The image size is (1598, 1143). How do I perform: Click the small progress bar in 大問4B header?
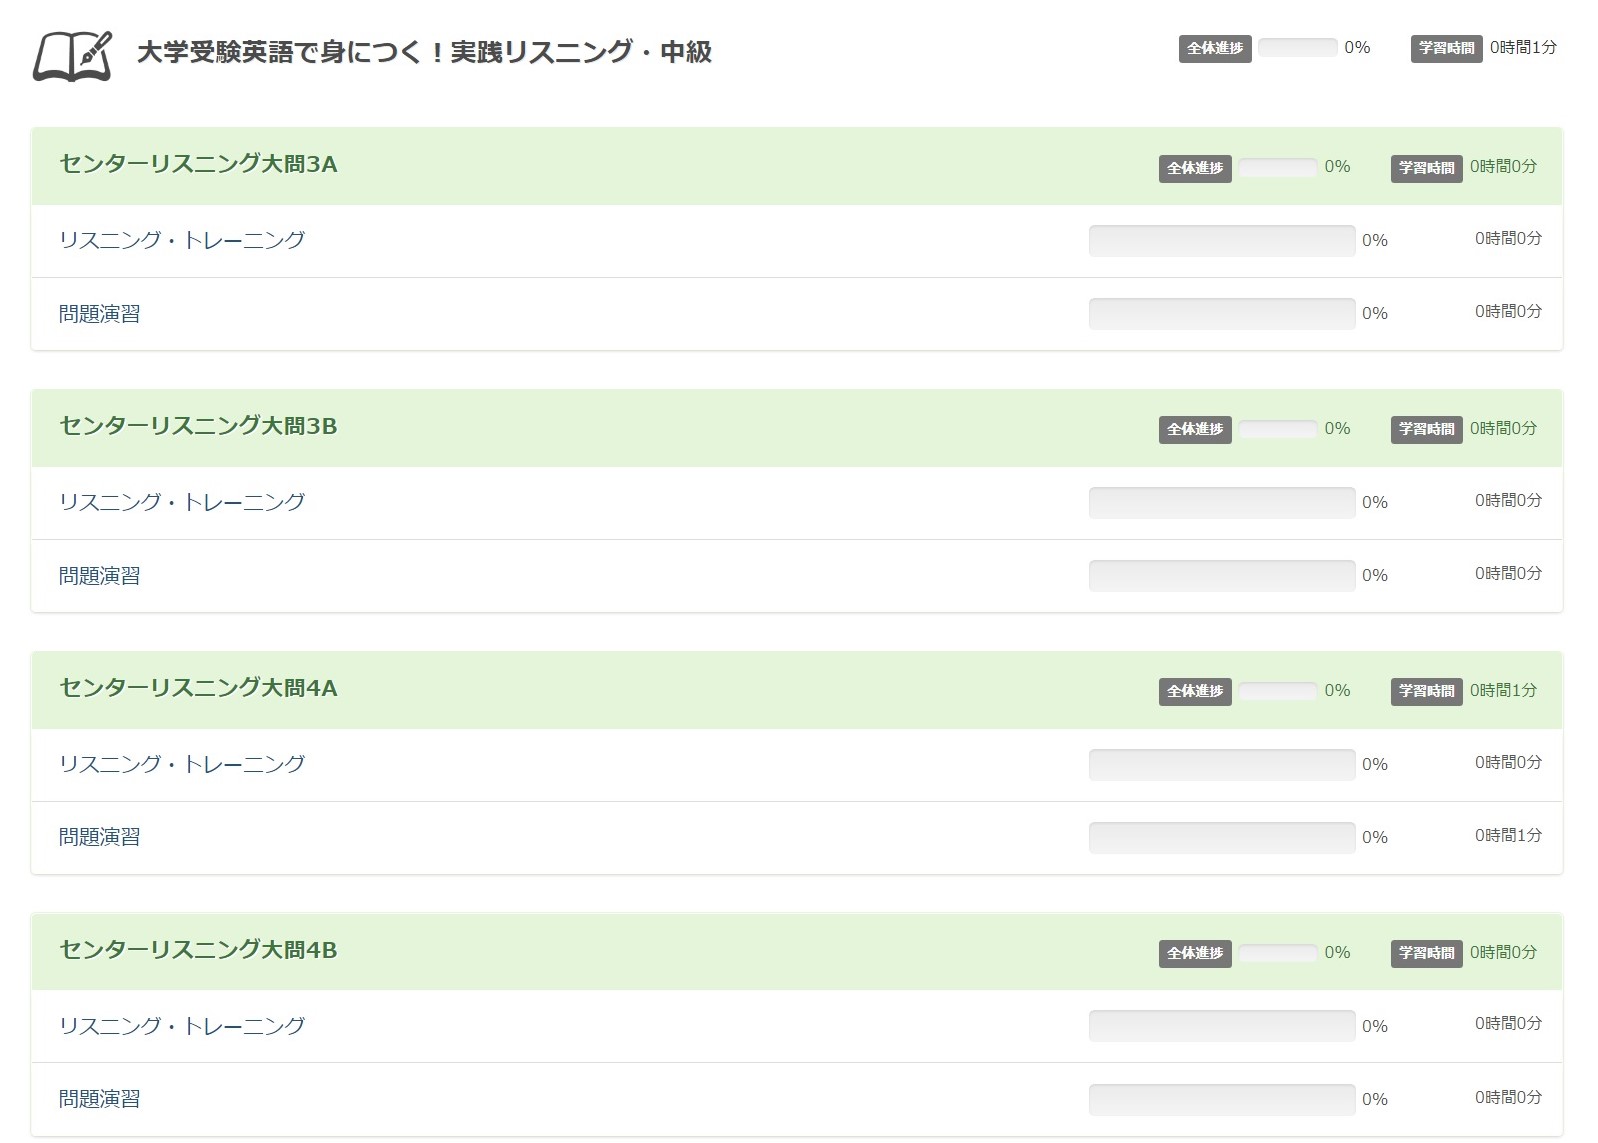point(1278,953)
